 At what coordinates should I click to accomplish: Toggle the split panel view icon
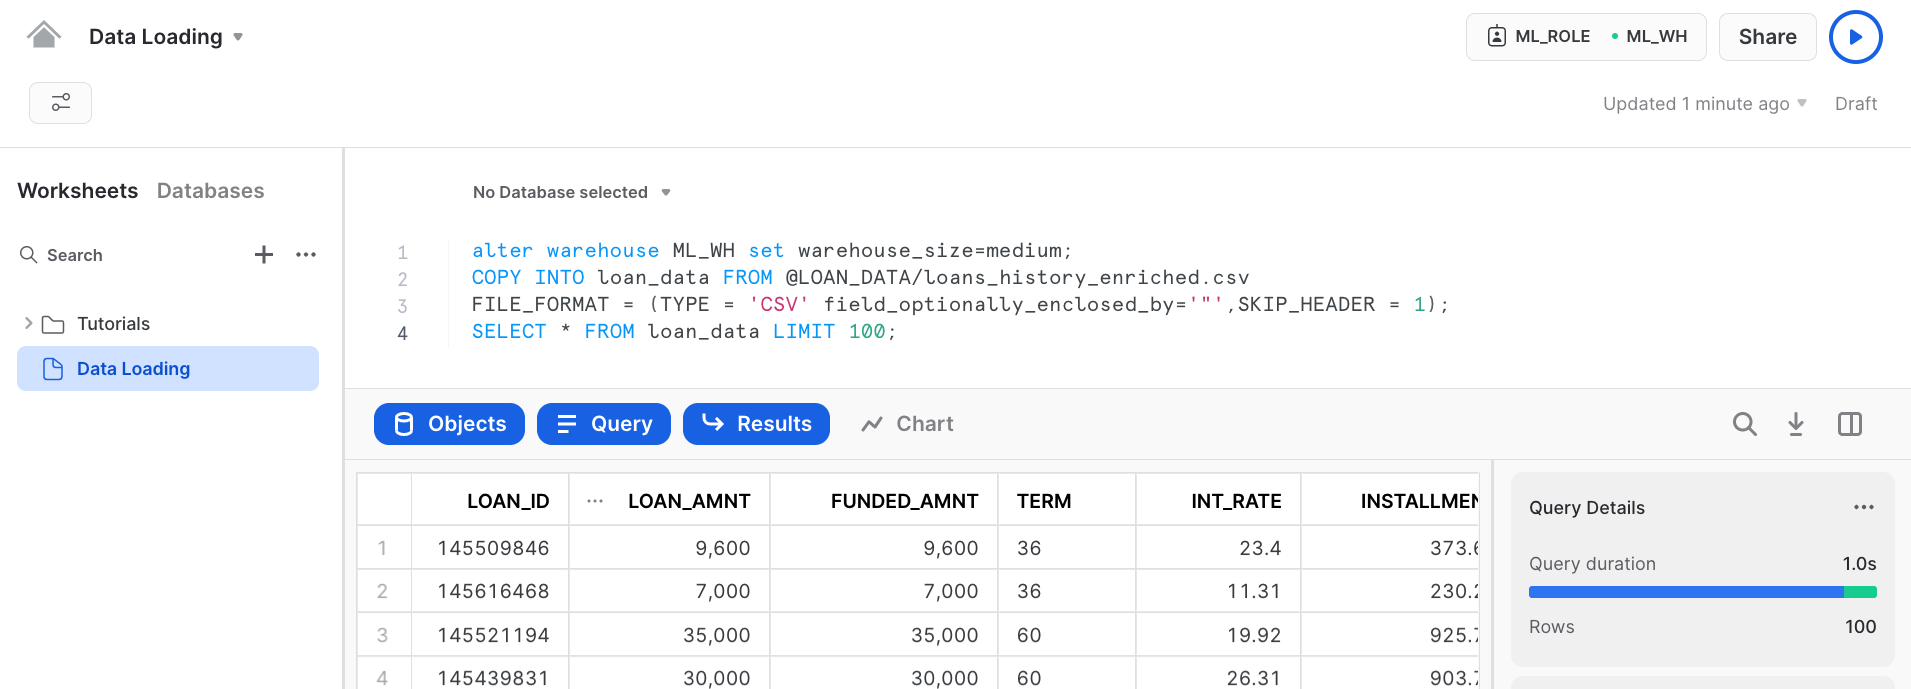(1849, 424)
